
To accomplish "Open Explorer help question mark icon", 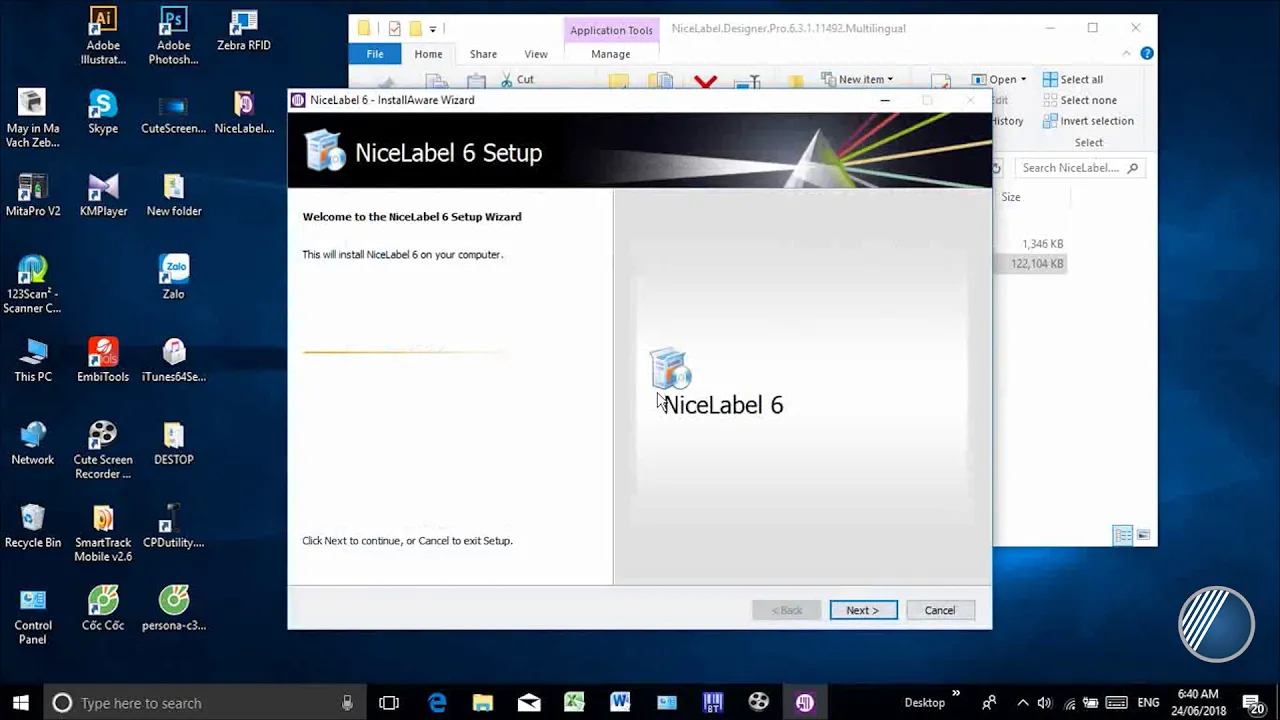I will pyautogui.click(x=1147, y=54).
